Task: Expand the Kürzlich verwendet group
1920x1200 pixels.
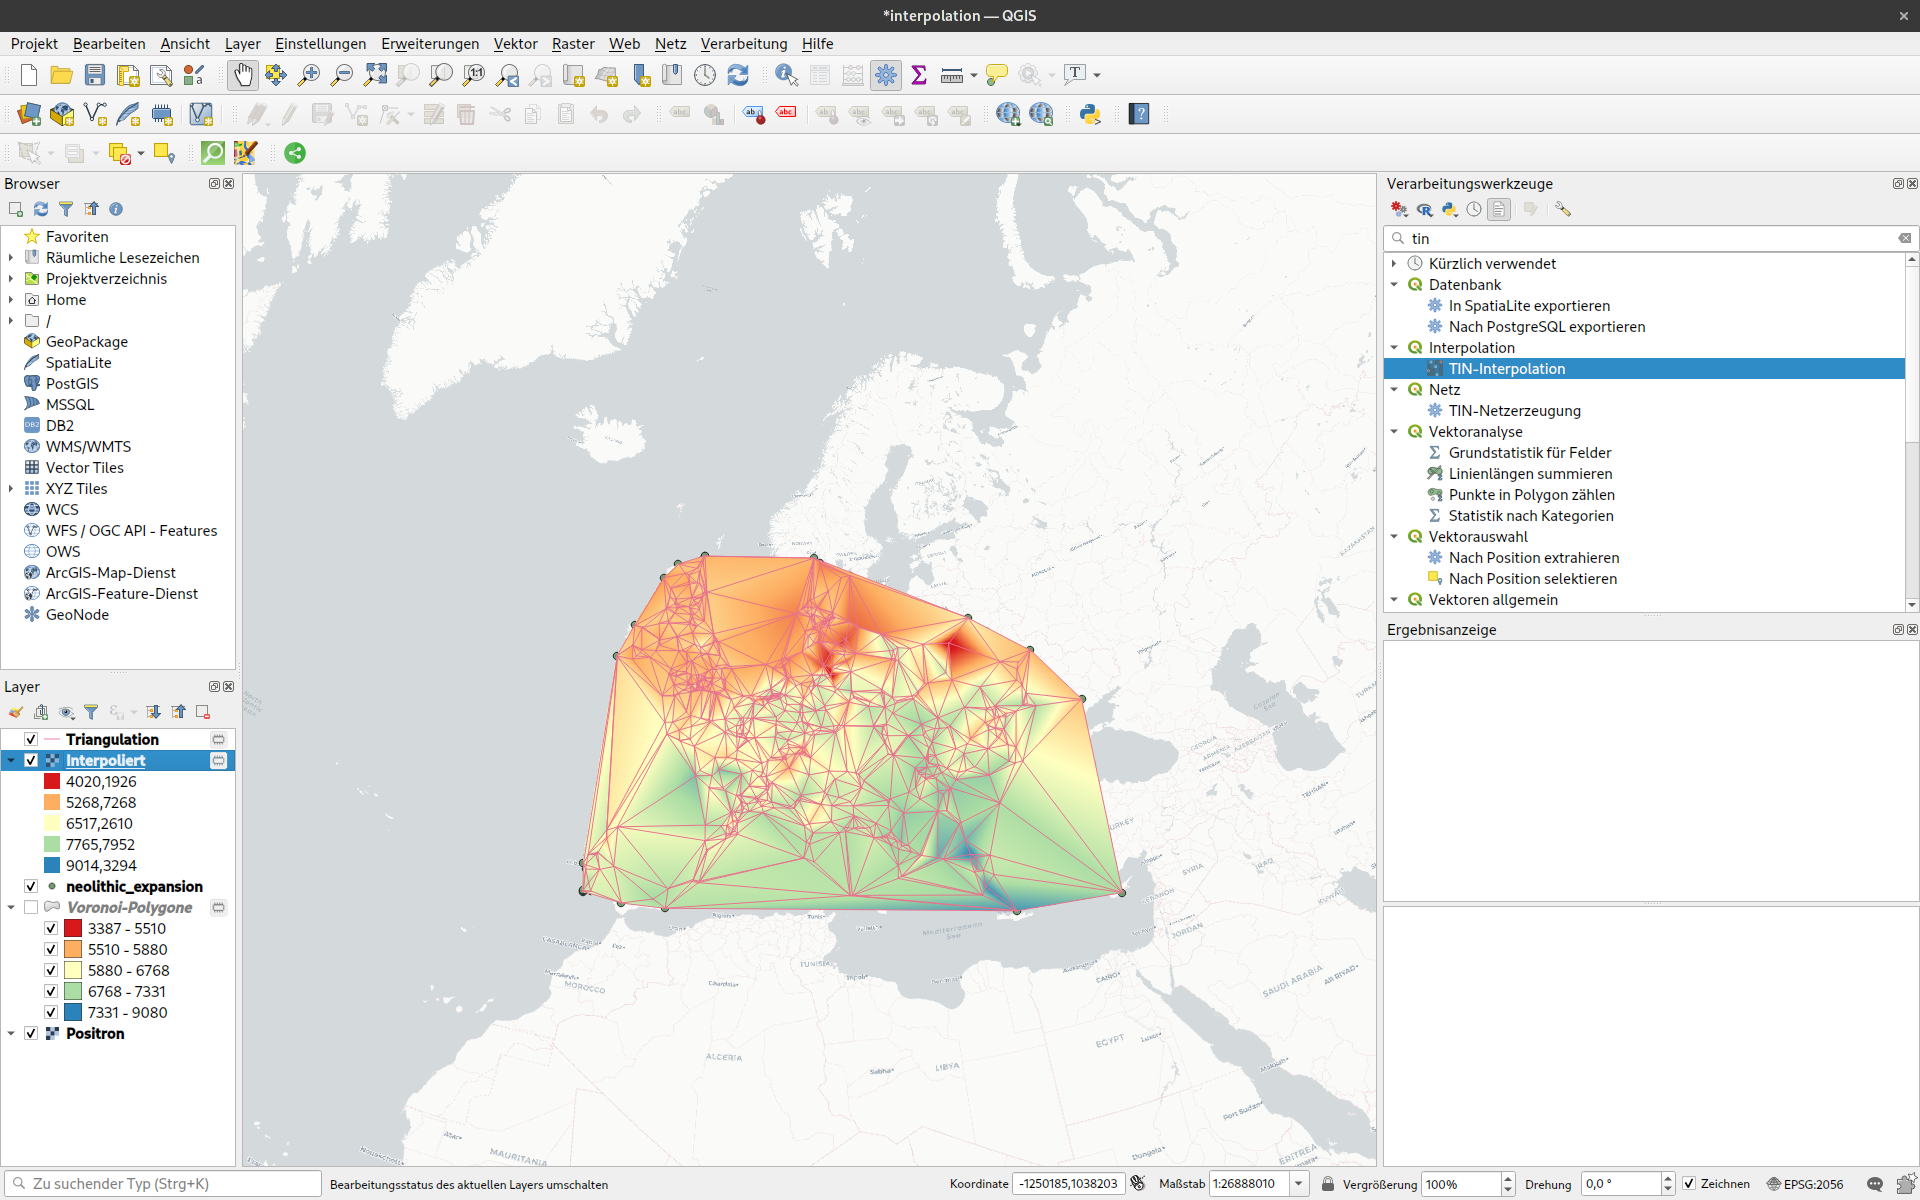Action: (x=1394, y=263)
